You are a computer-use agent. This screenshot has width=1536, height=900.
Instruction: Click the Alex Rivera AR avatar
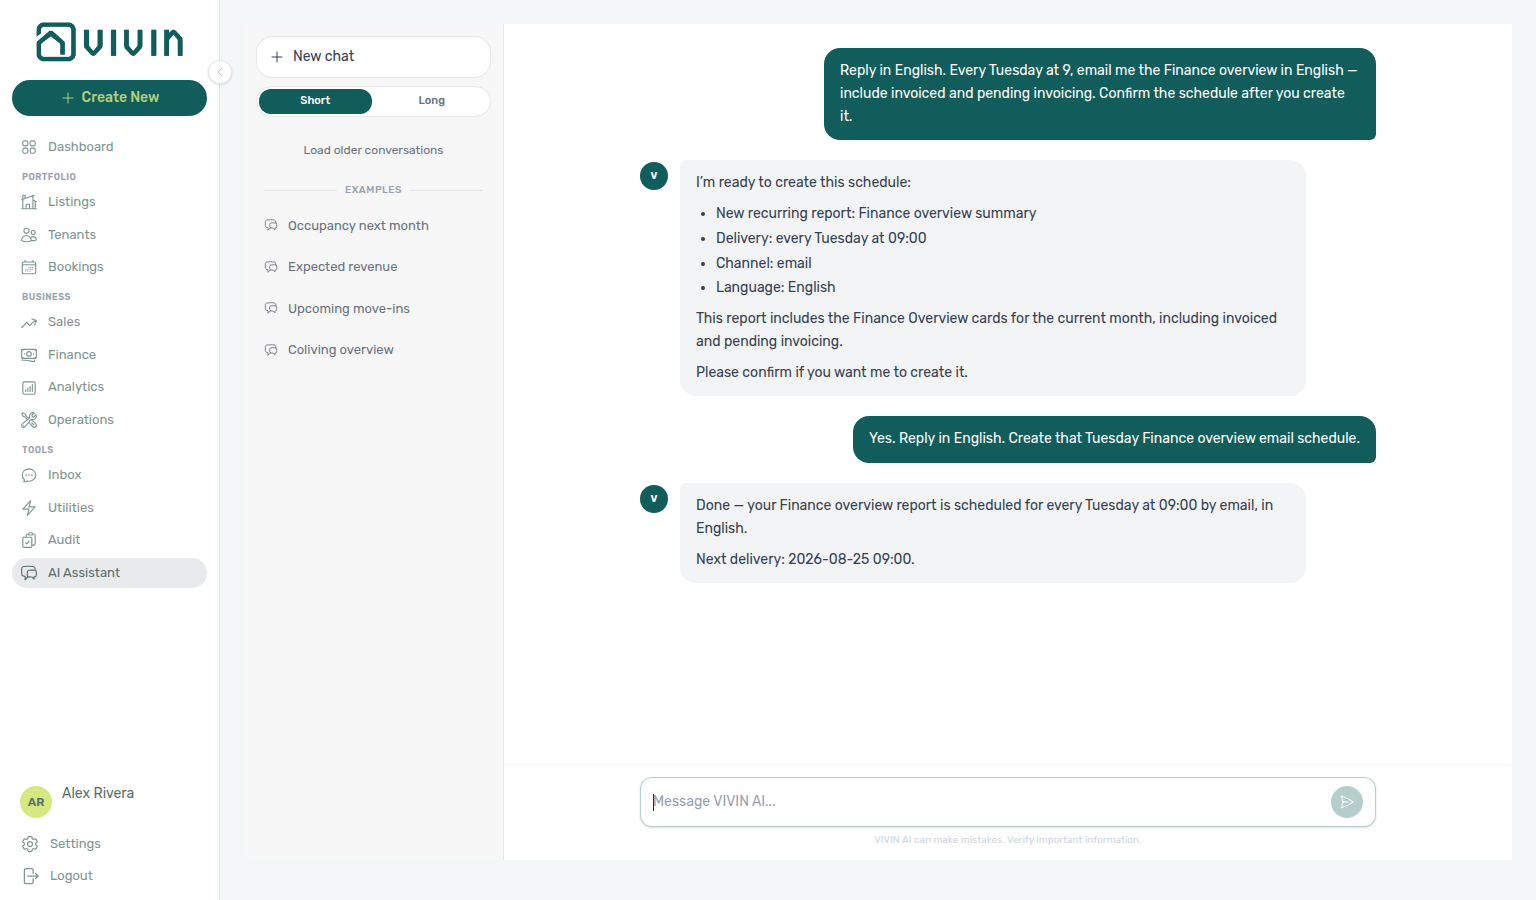click(x=36, y=802)
